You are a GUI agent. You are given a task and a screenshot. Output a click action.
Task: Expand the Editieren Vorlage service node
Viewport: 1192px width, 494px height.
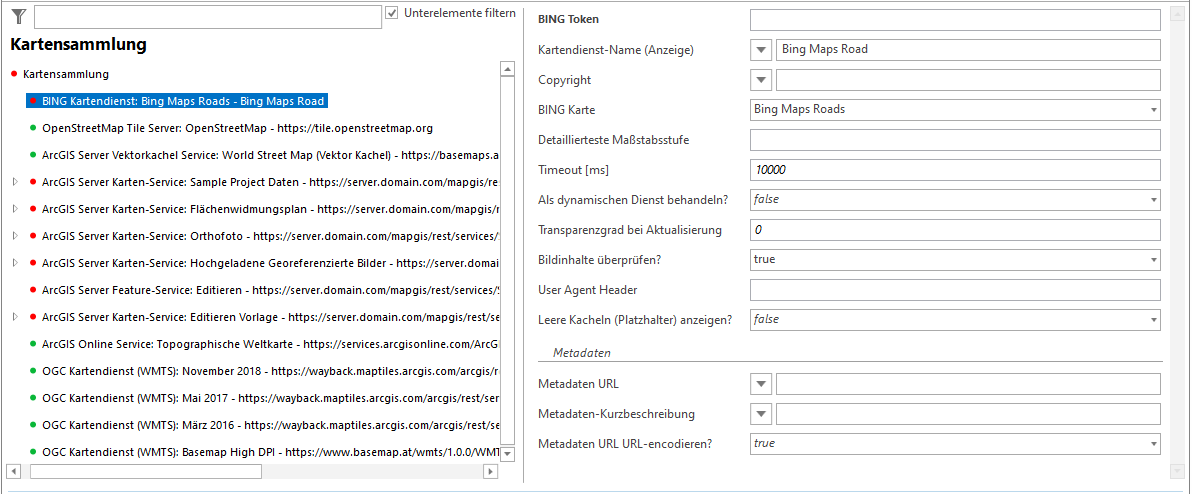pos(16,316)
